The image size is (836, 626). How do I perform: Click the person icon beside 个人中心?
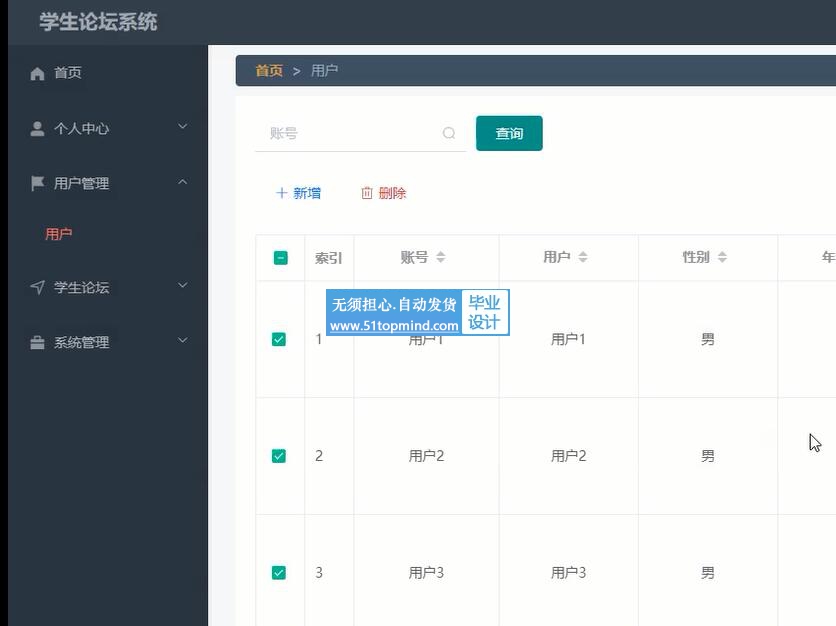[x=37, y=129]
